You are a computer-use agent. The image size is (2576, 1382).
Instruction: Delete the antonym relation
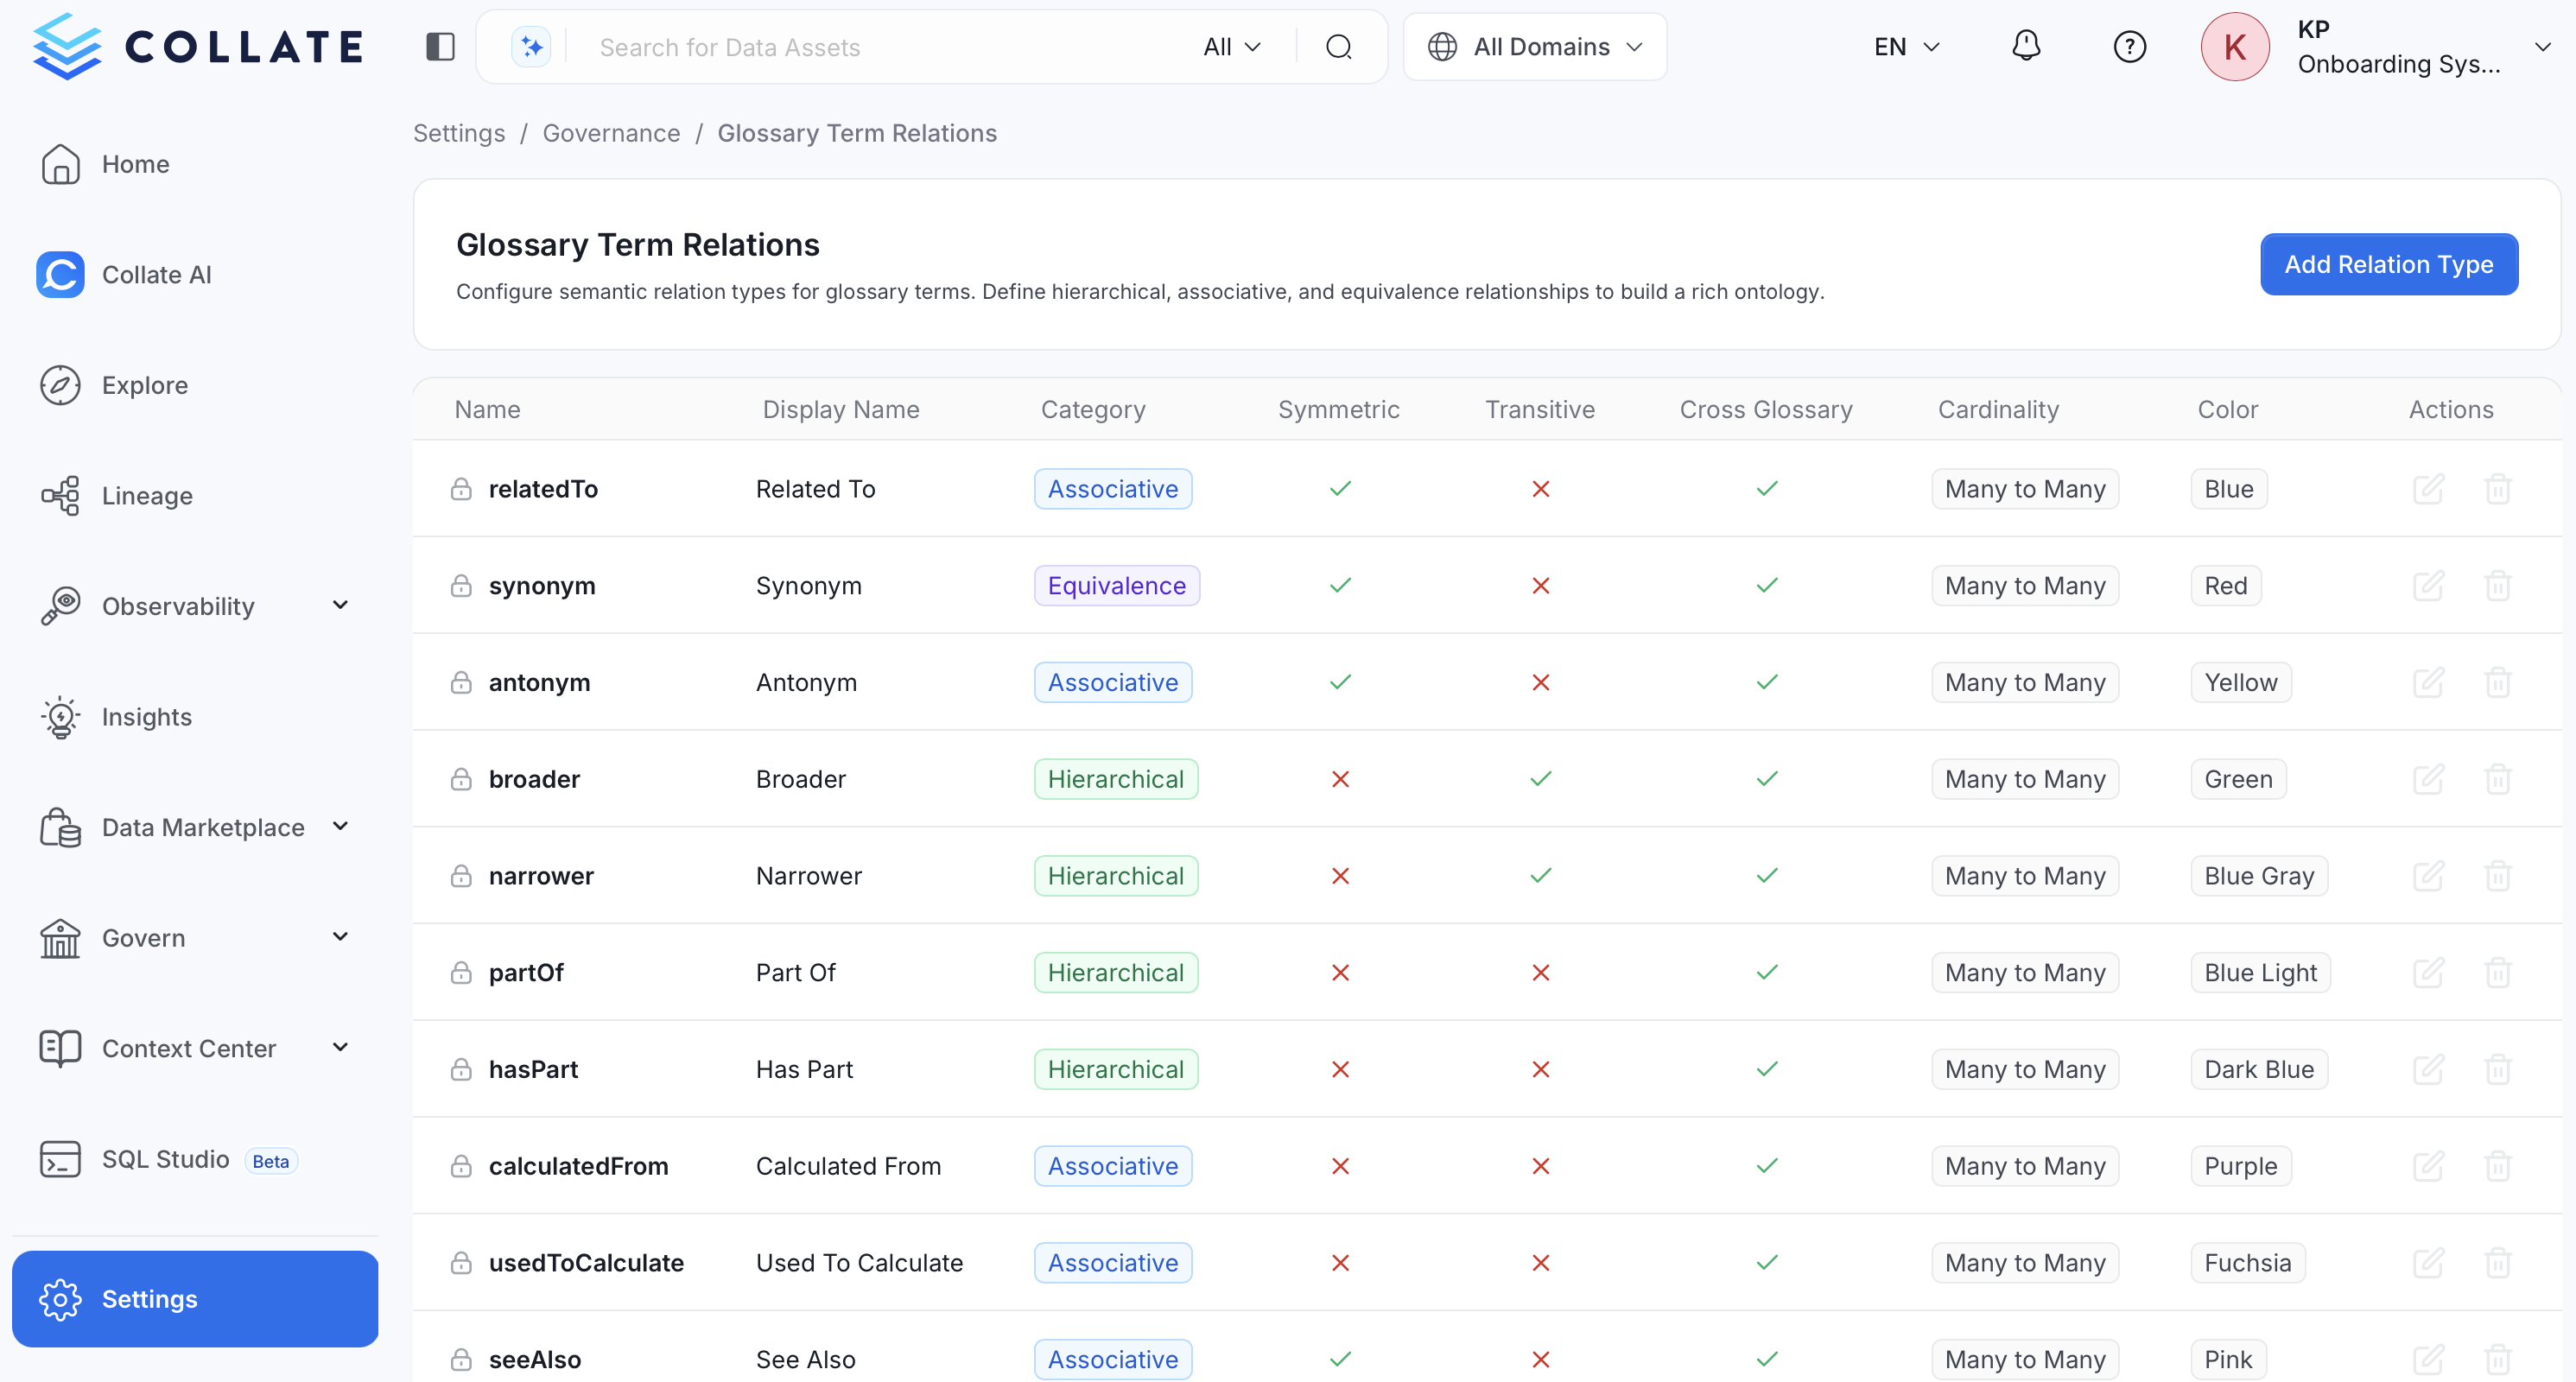click(x=2498, y=683)
